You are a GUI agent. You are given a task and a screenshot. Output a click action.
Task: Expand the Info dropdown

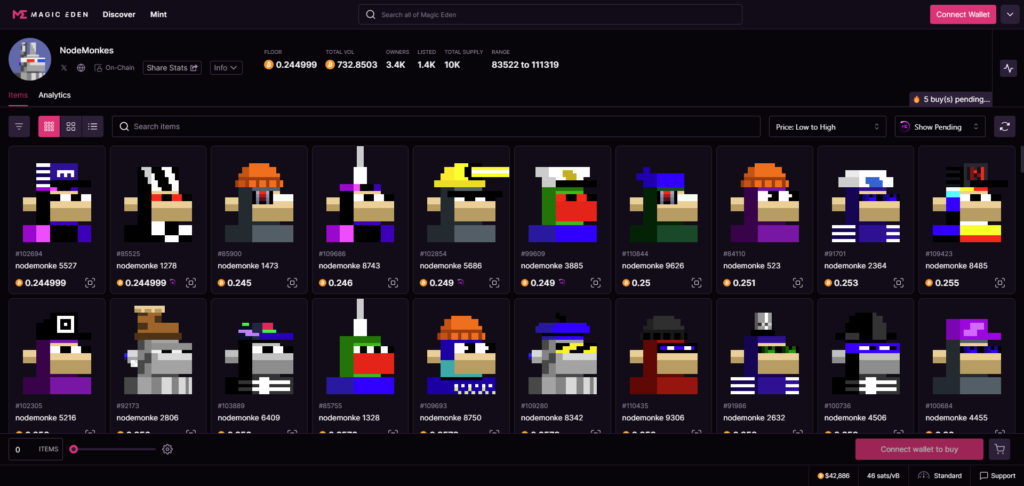(x=226, y=68)
